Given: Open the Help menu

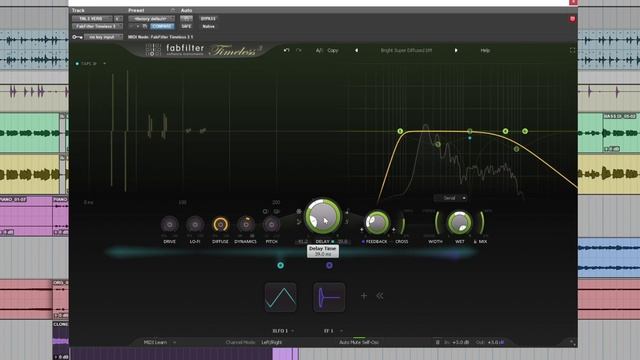Looking at the screenshot, I should (x=485, y=50).
